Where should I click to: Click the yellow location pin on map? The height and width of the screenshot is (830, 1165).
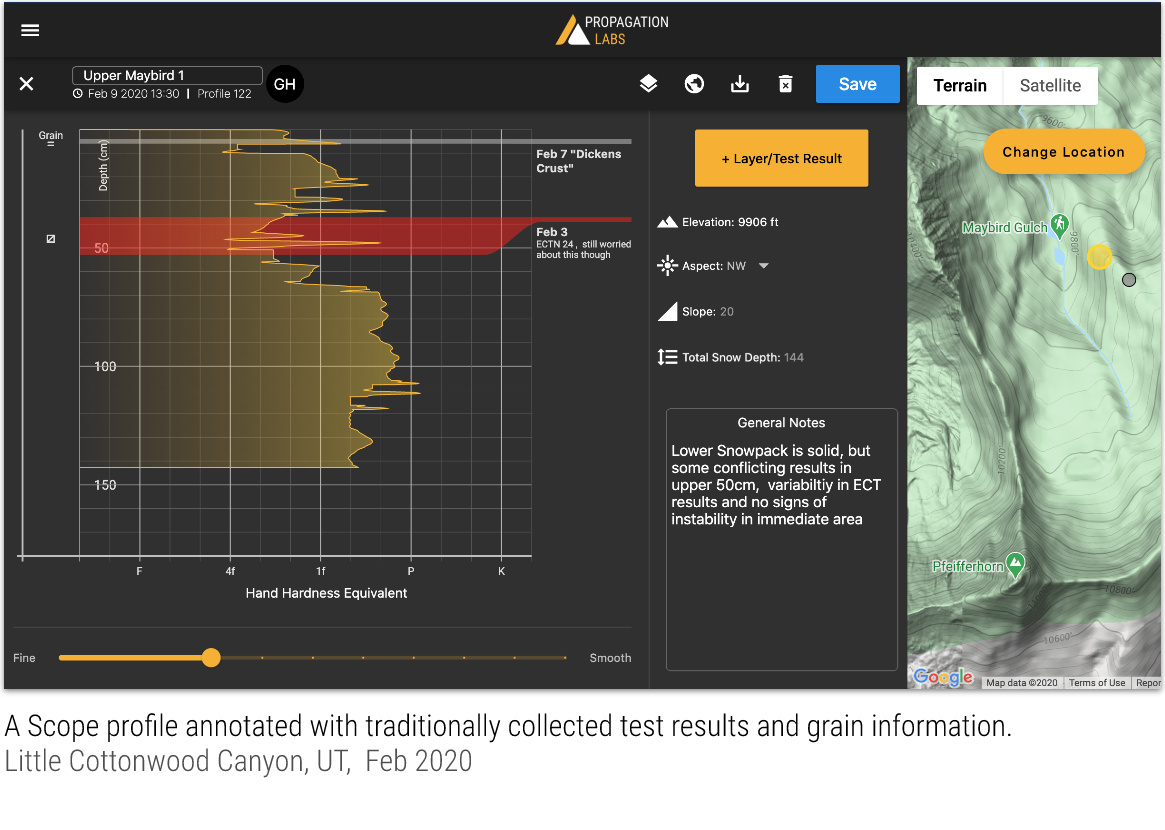[x=1099, y=257]
